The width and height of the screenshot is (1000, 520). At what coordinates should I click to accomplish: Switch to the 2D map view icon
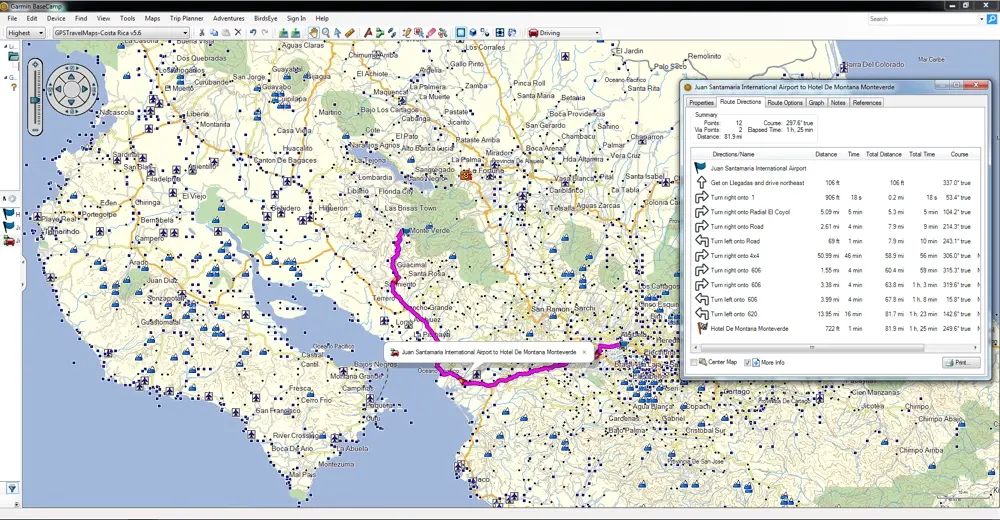point(461,33)
